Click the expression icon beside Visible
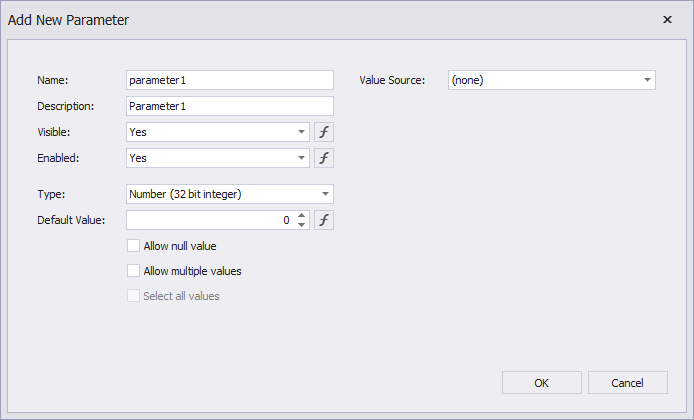Screen dimensions: 694x420 coord(324,132)
